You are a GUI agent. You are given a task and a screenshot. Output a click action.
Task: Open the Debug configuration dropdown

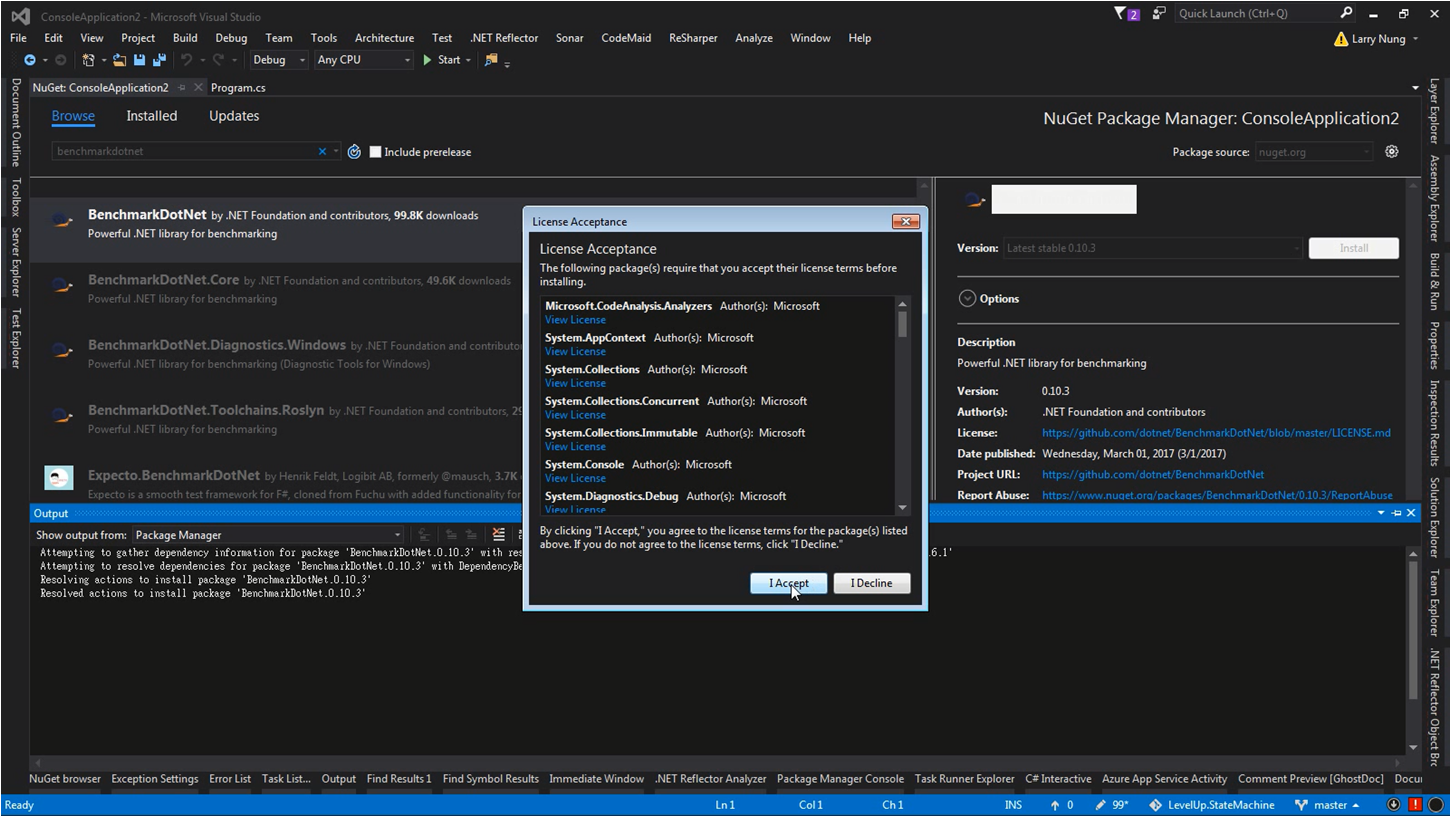pyautogui.click(x=279, y=60)
